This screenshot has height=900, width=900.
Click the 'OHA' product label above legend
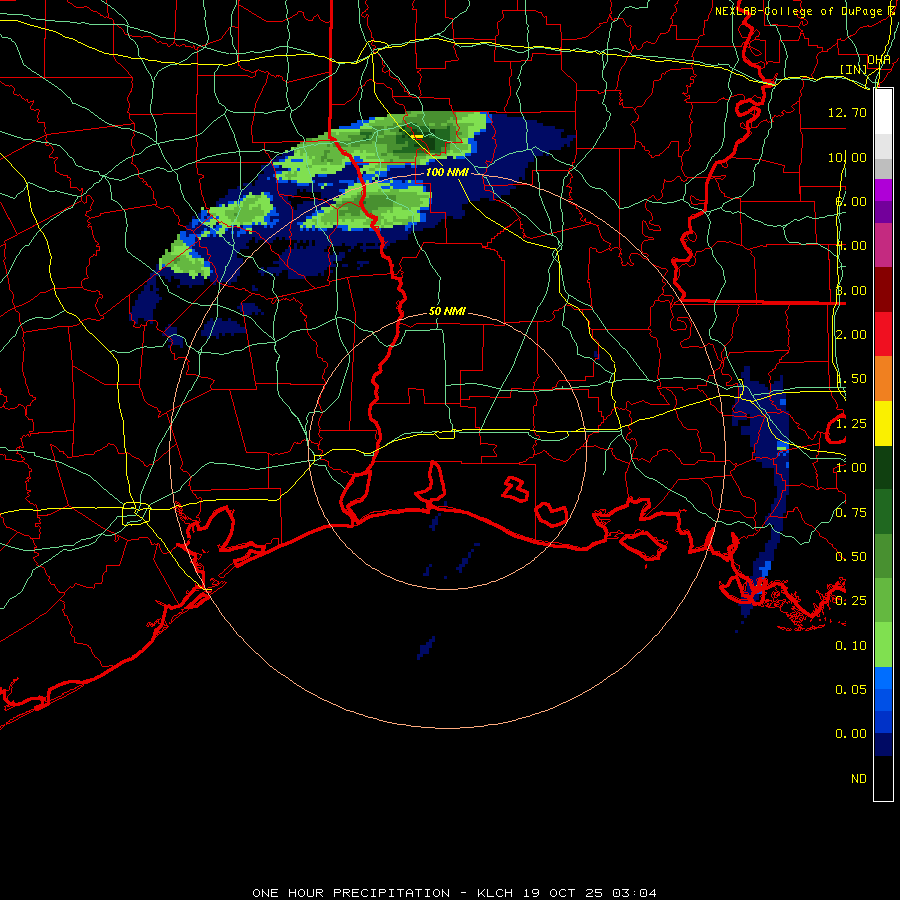click(x=879, y=59)
